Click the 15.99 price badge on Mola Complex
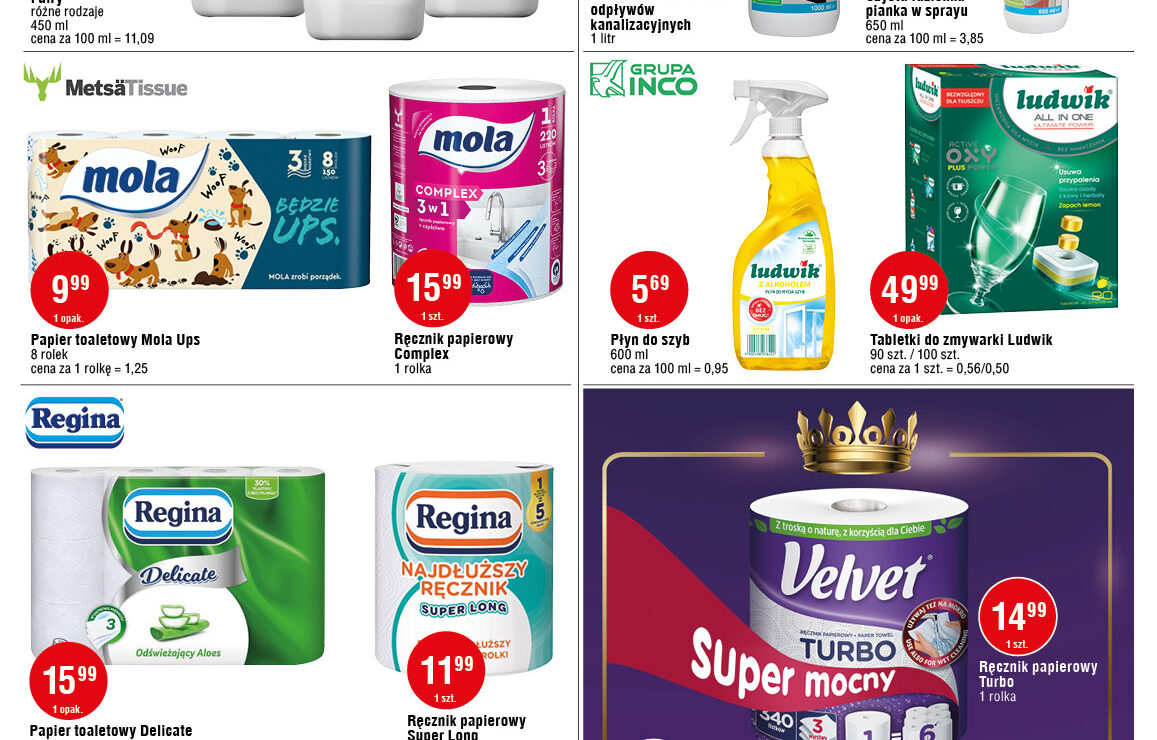Image resolution: width=1157 pixels, height=740 pixels. [x=433, y=288]
